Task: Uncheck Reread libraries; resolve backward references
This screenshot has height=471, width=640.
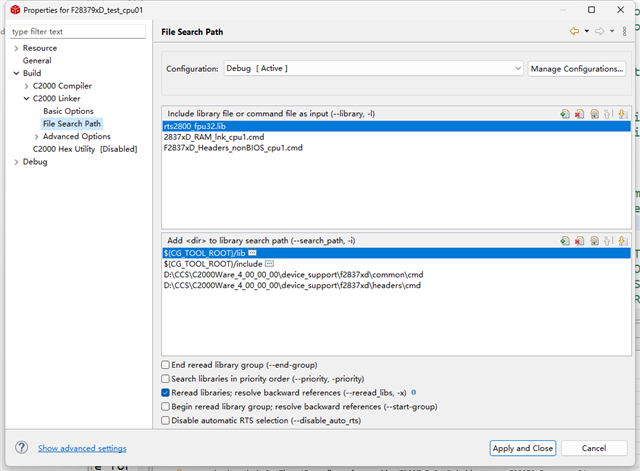Action: coord(166,393)
